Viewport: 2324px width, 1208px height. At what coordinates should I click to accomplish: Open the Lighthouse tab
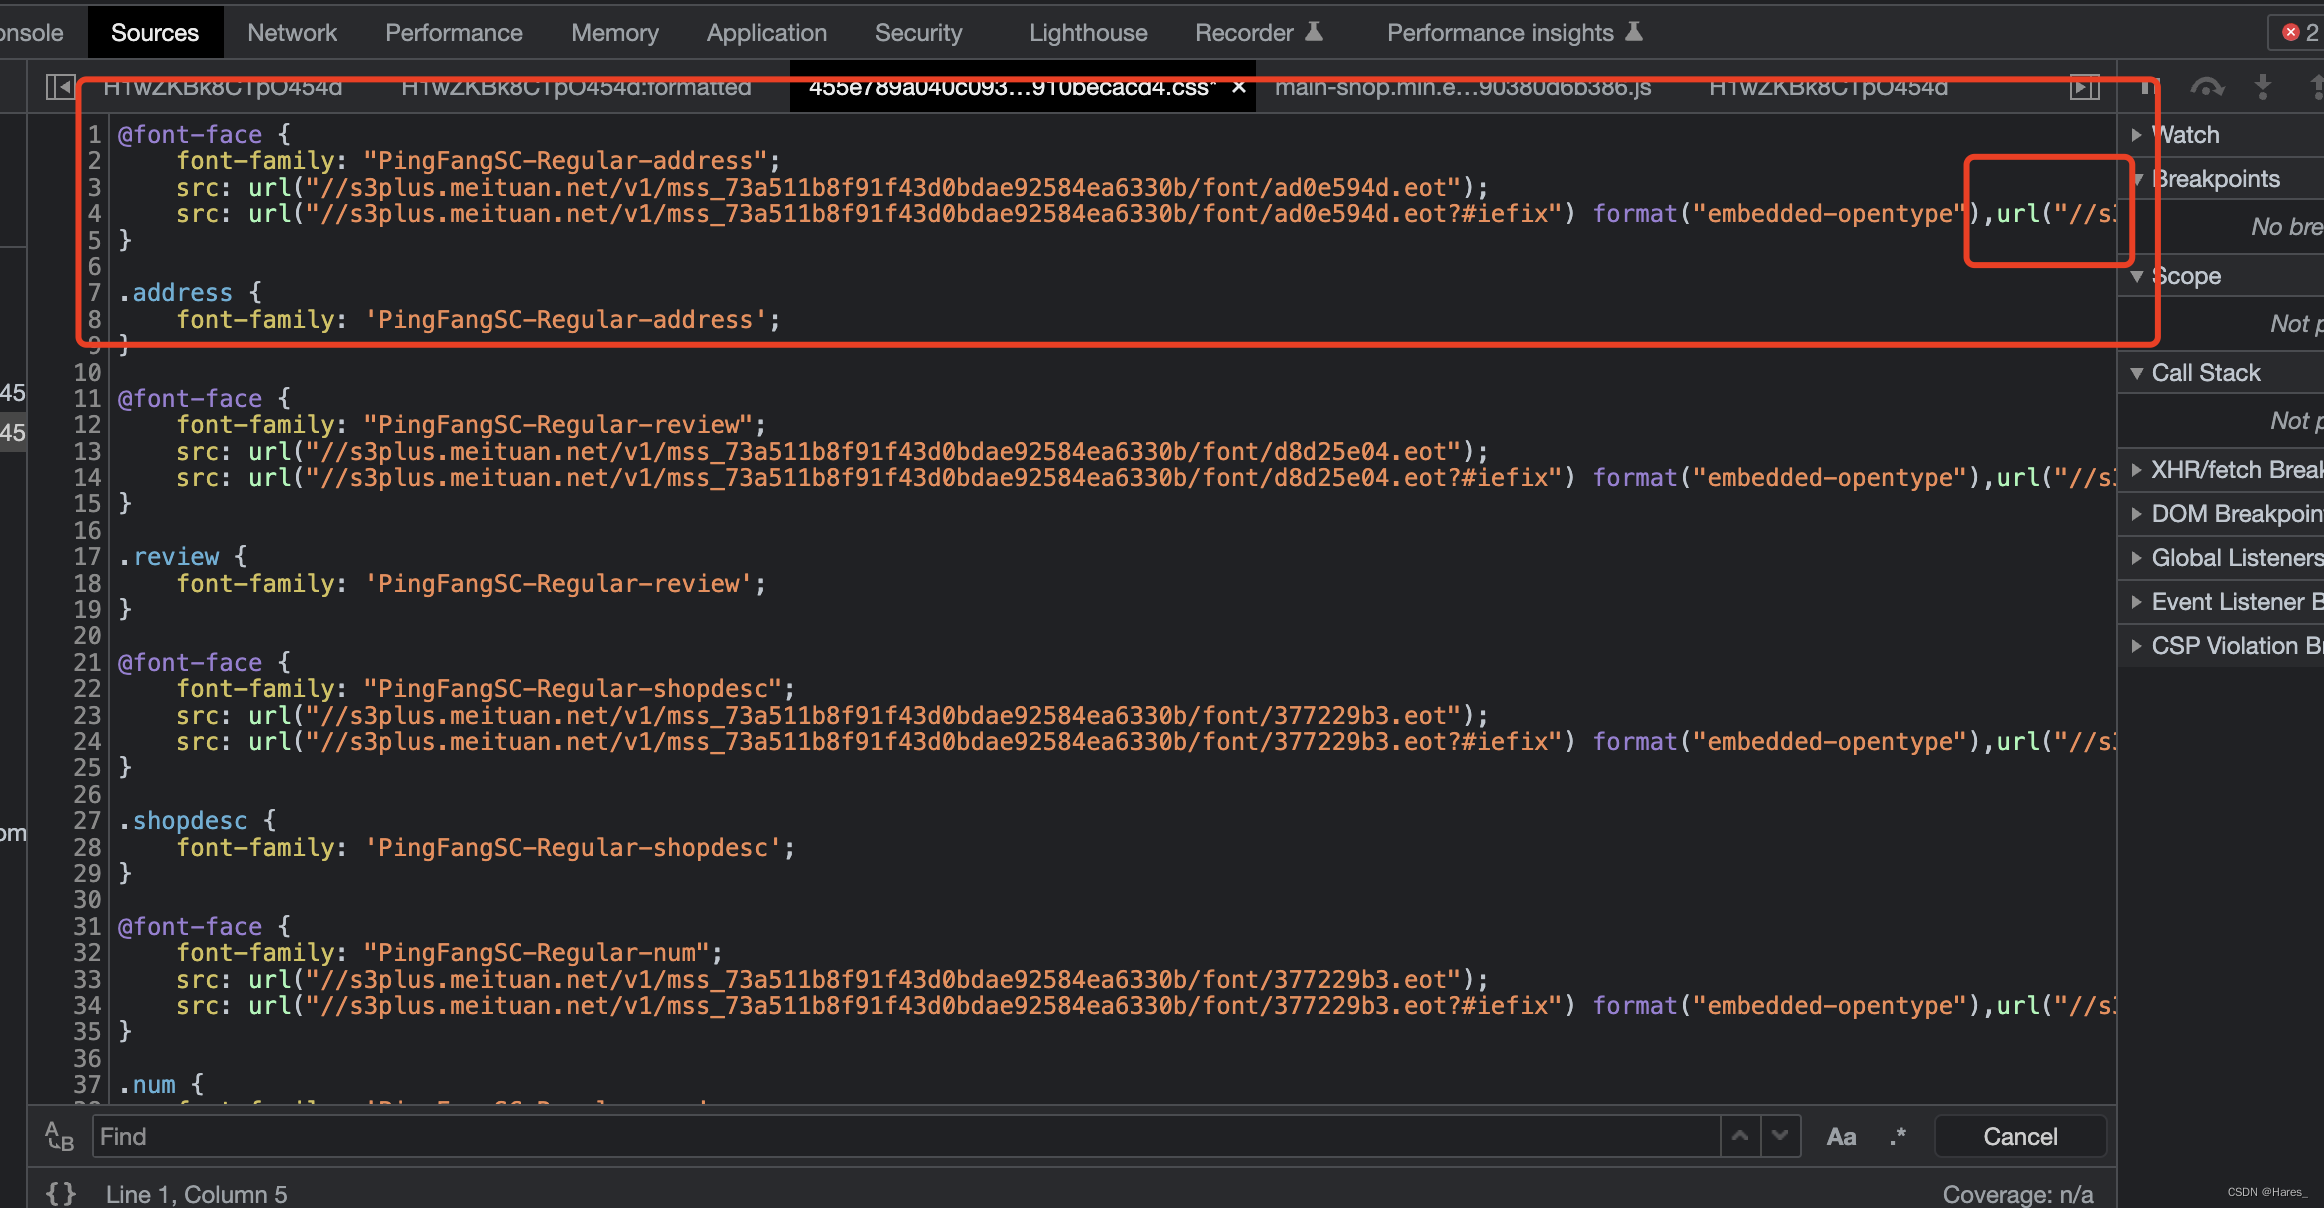1088,33
